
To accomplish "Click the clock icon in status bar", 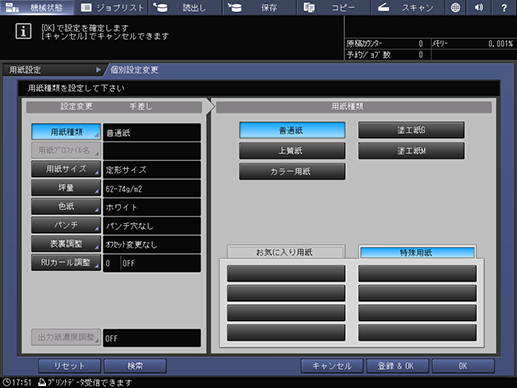I will point(6,382).
